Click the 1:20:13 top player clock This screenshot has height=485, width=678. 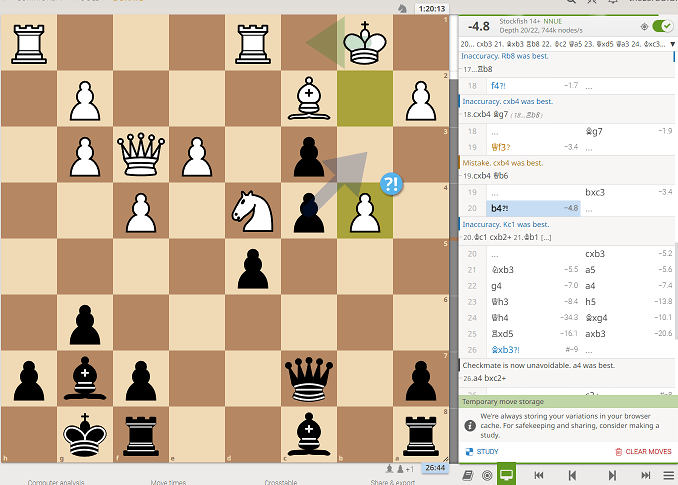[432, 9]
